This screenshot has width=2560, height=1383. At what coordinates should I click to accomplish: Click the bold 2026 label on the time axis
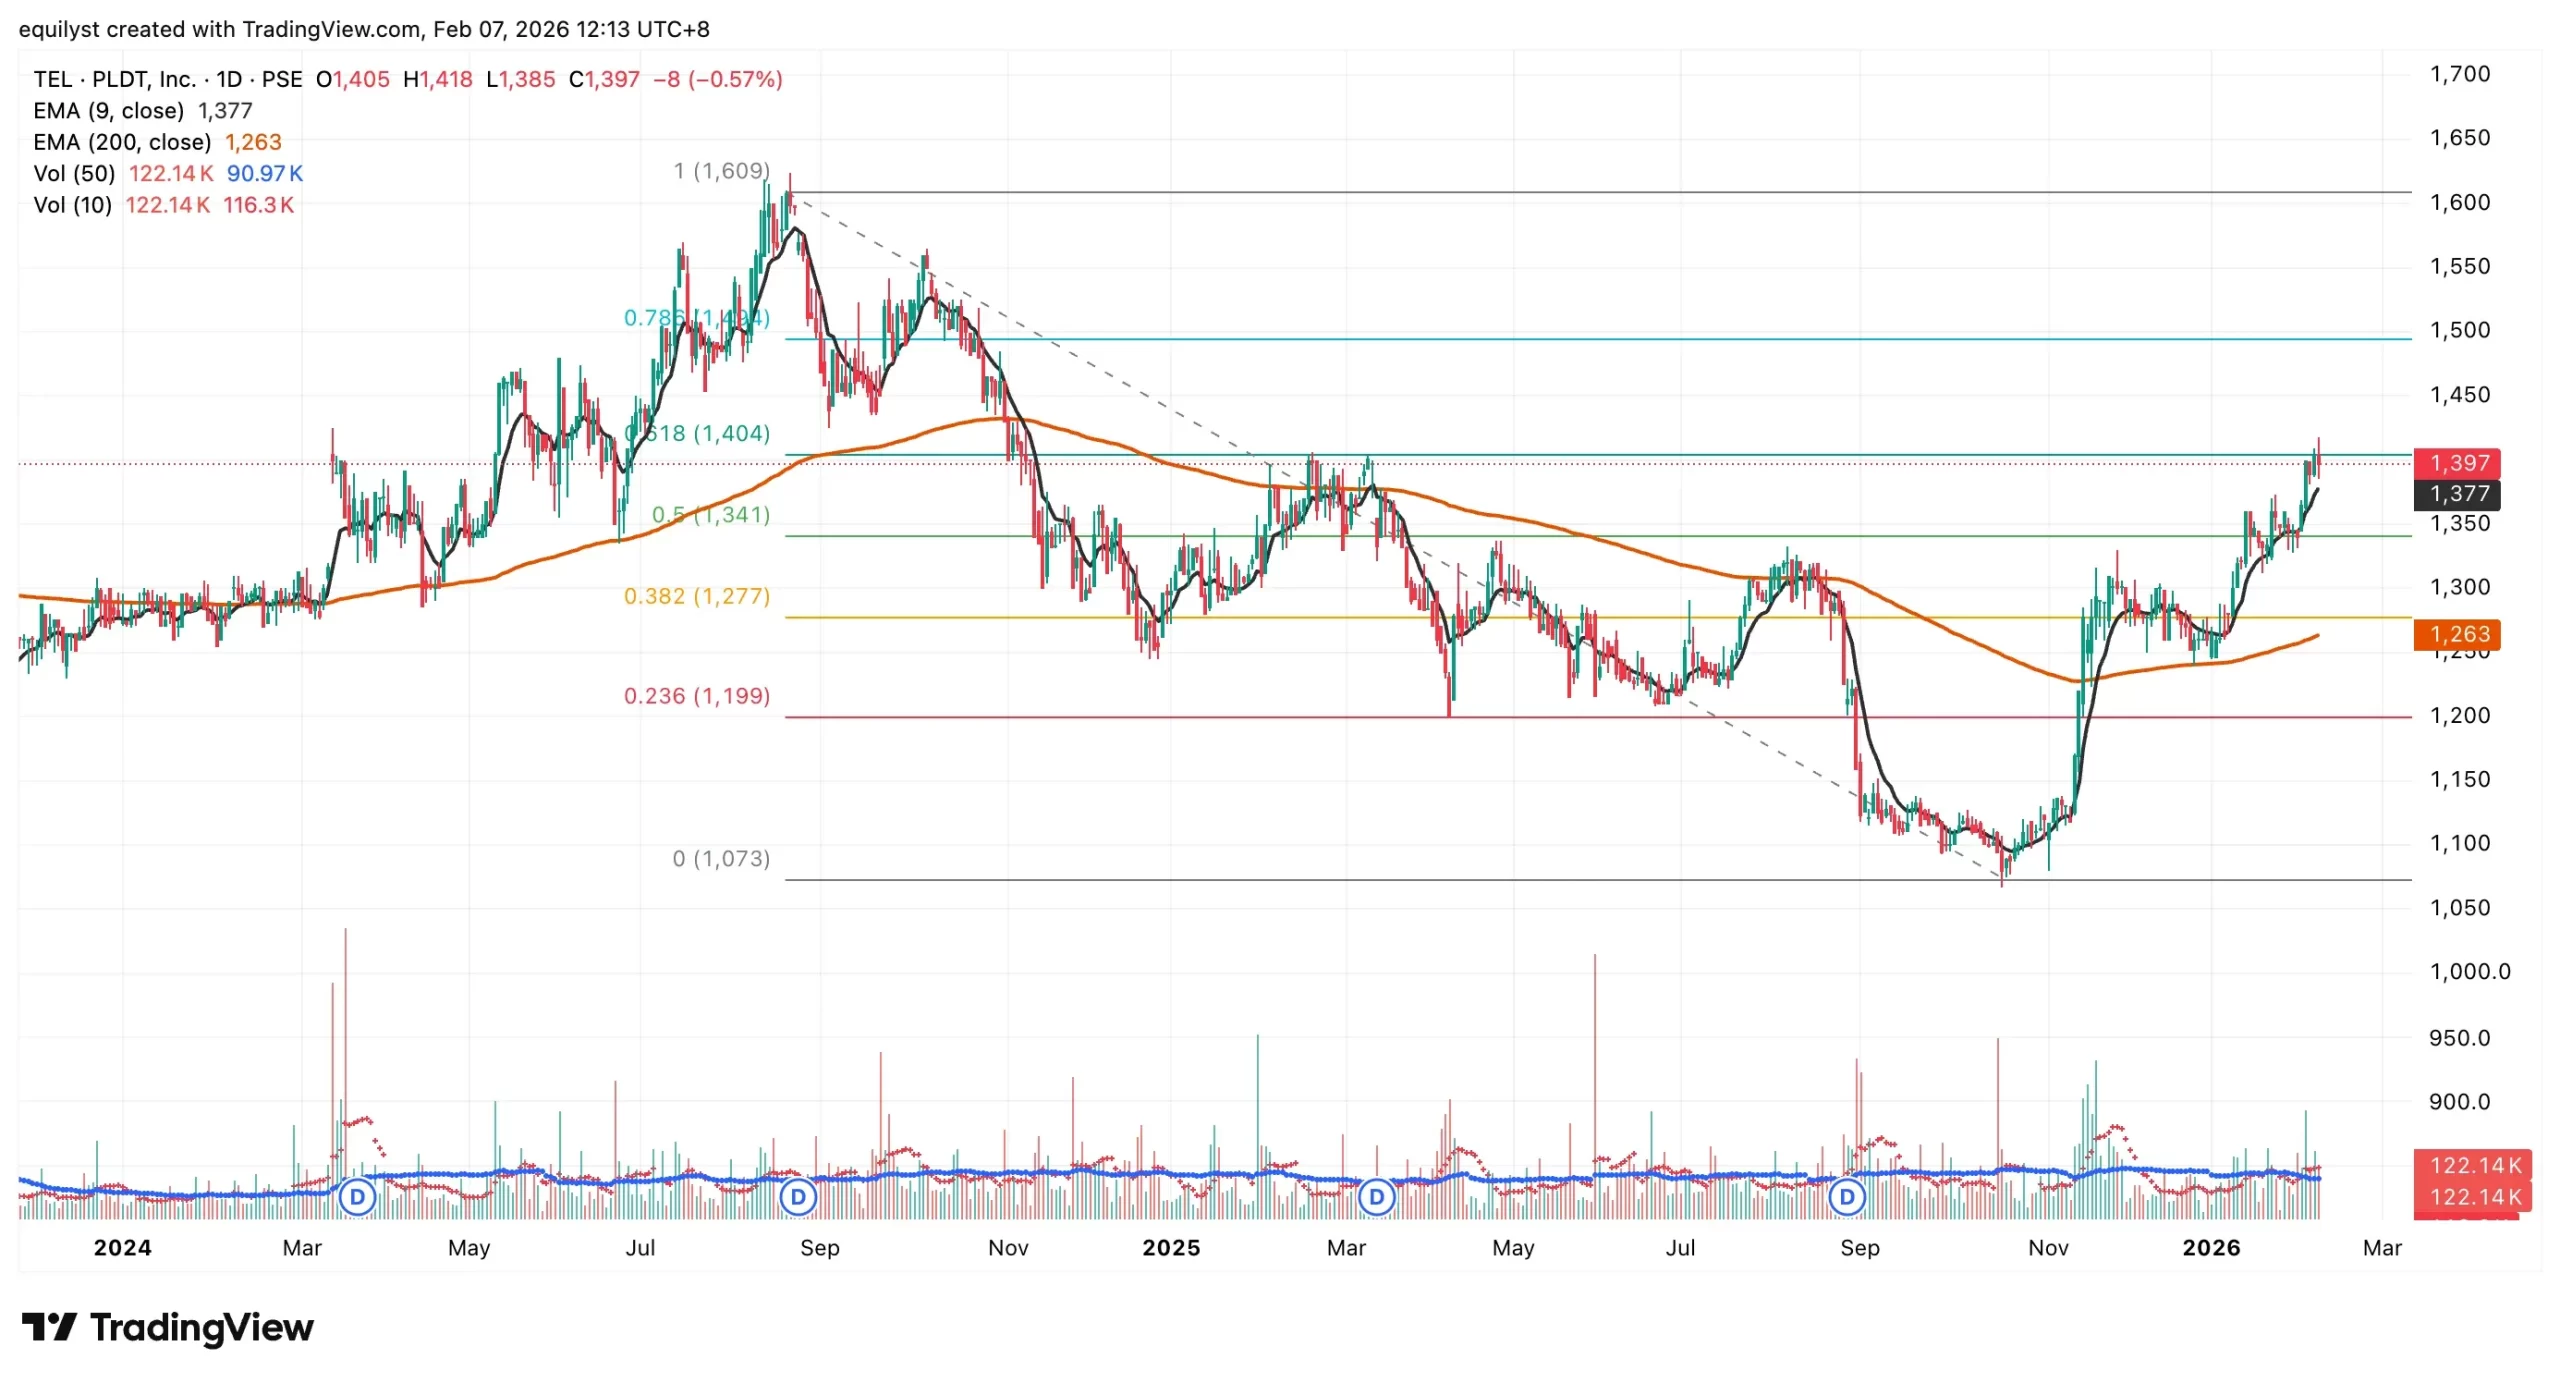[2211, 1247]
